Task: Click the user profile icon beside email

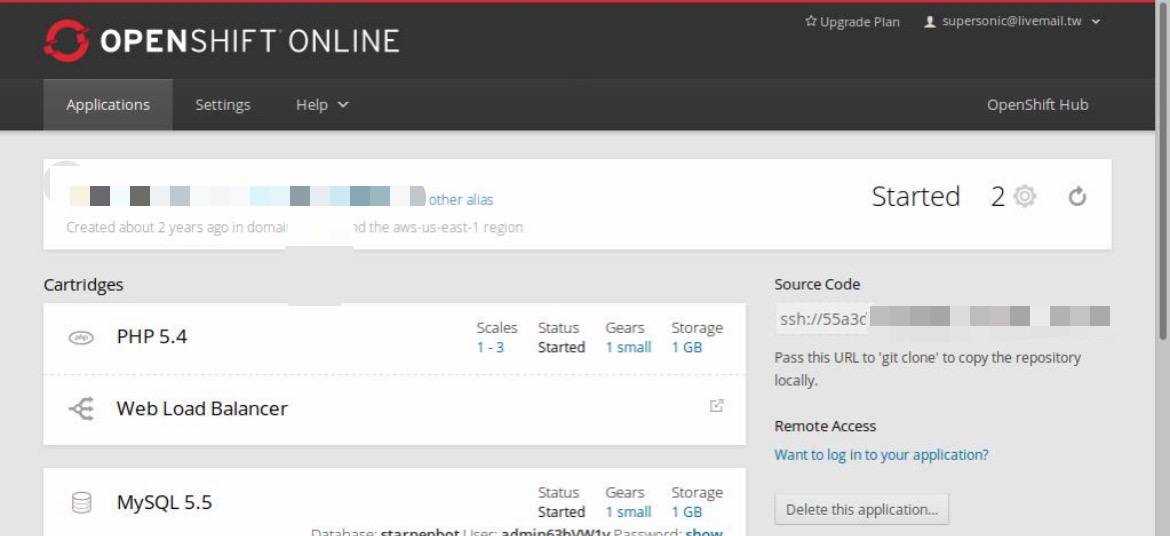Action: tap(930, 22)
